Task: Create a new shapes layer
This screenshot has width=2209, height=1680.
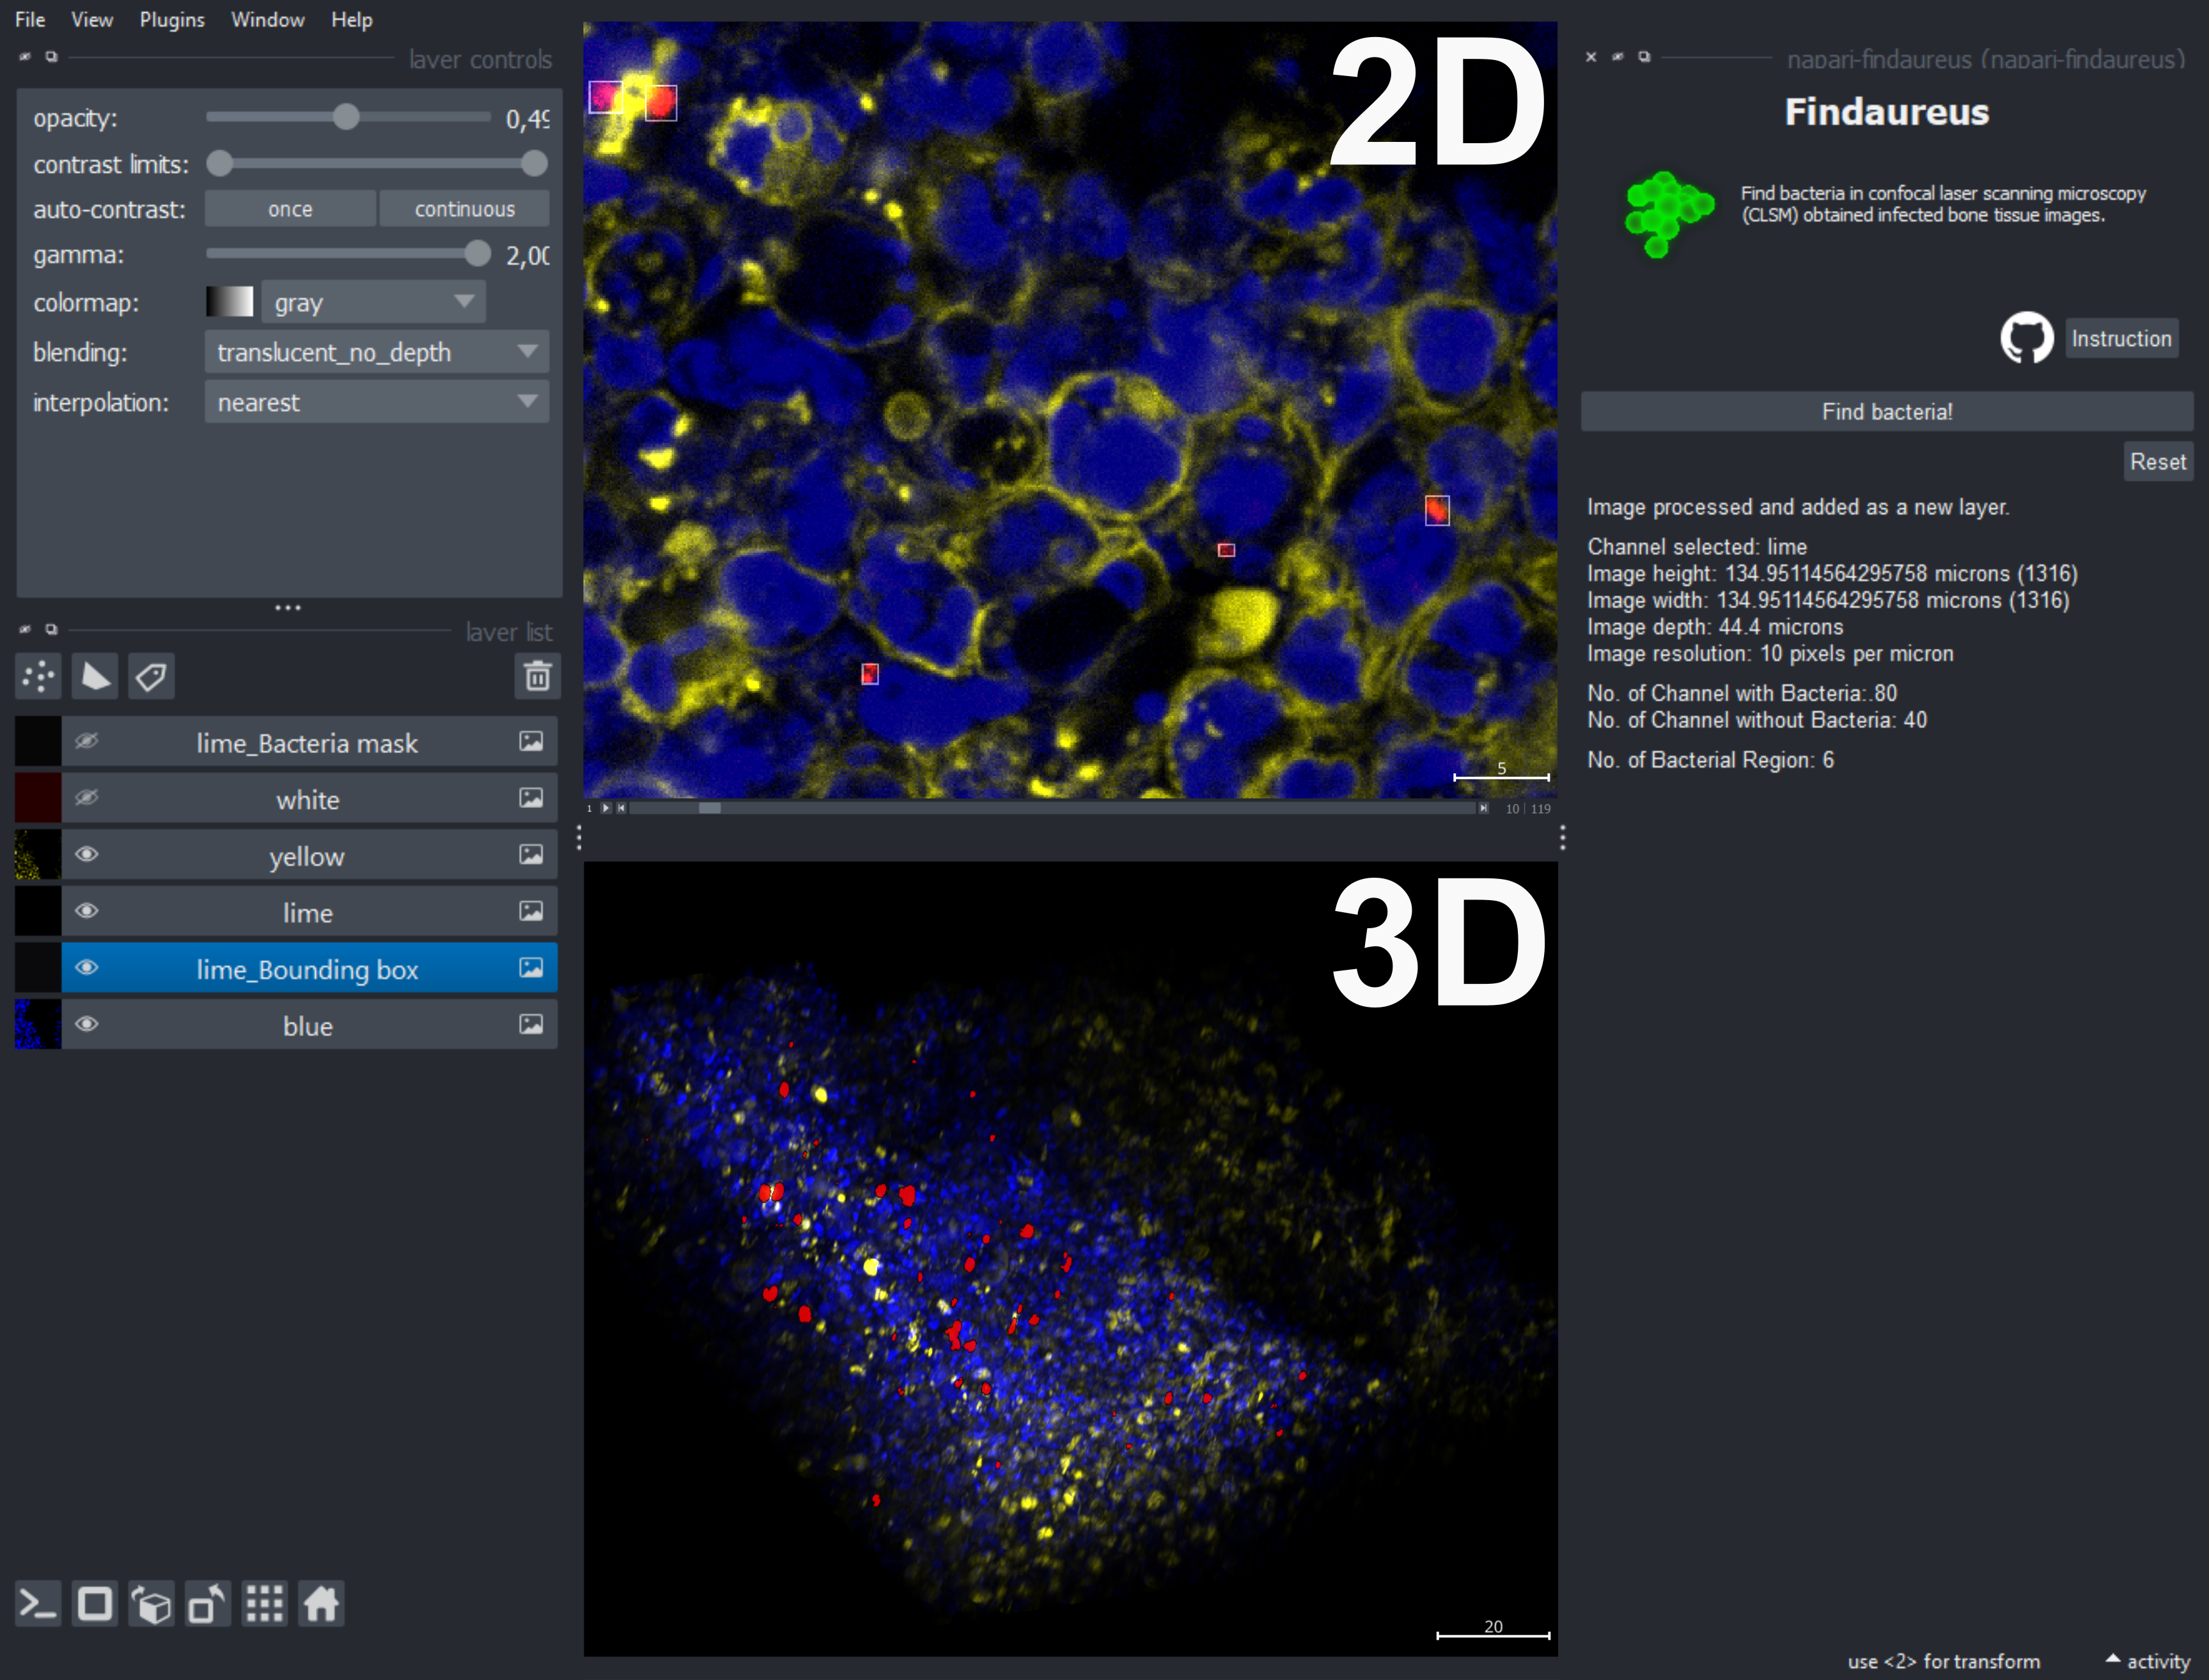Action: [x=95, y=677]
